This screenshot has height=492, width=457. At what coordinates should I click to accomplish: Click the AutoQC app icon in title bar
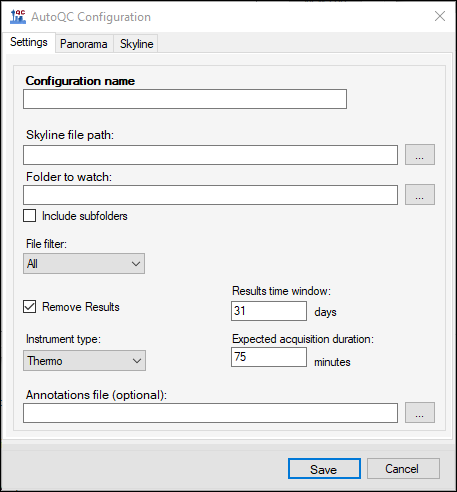coord(18,17)
